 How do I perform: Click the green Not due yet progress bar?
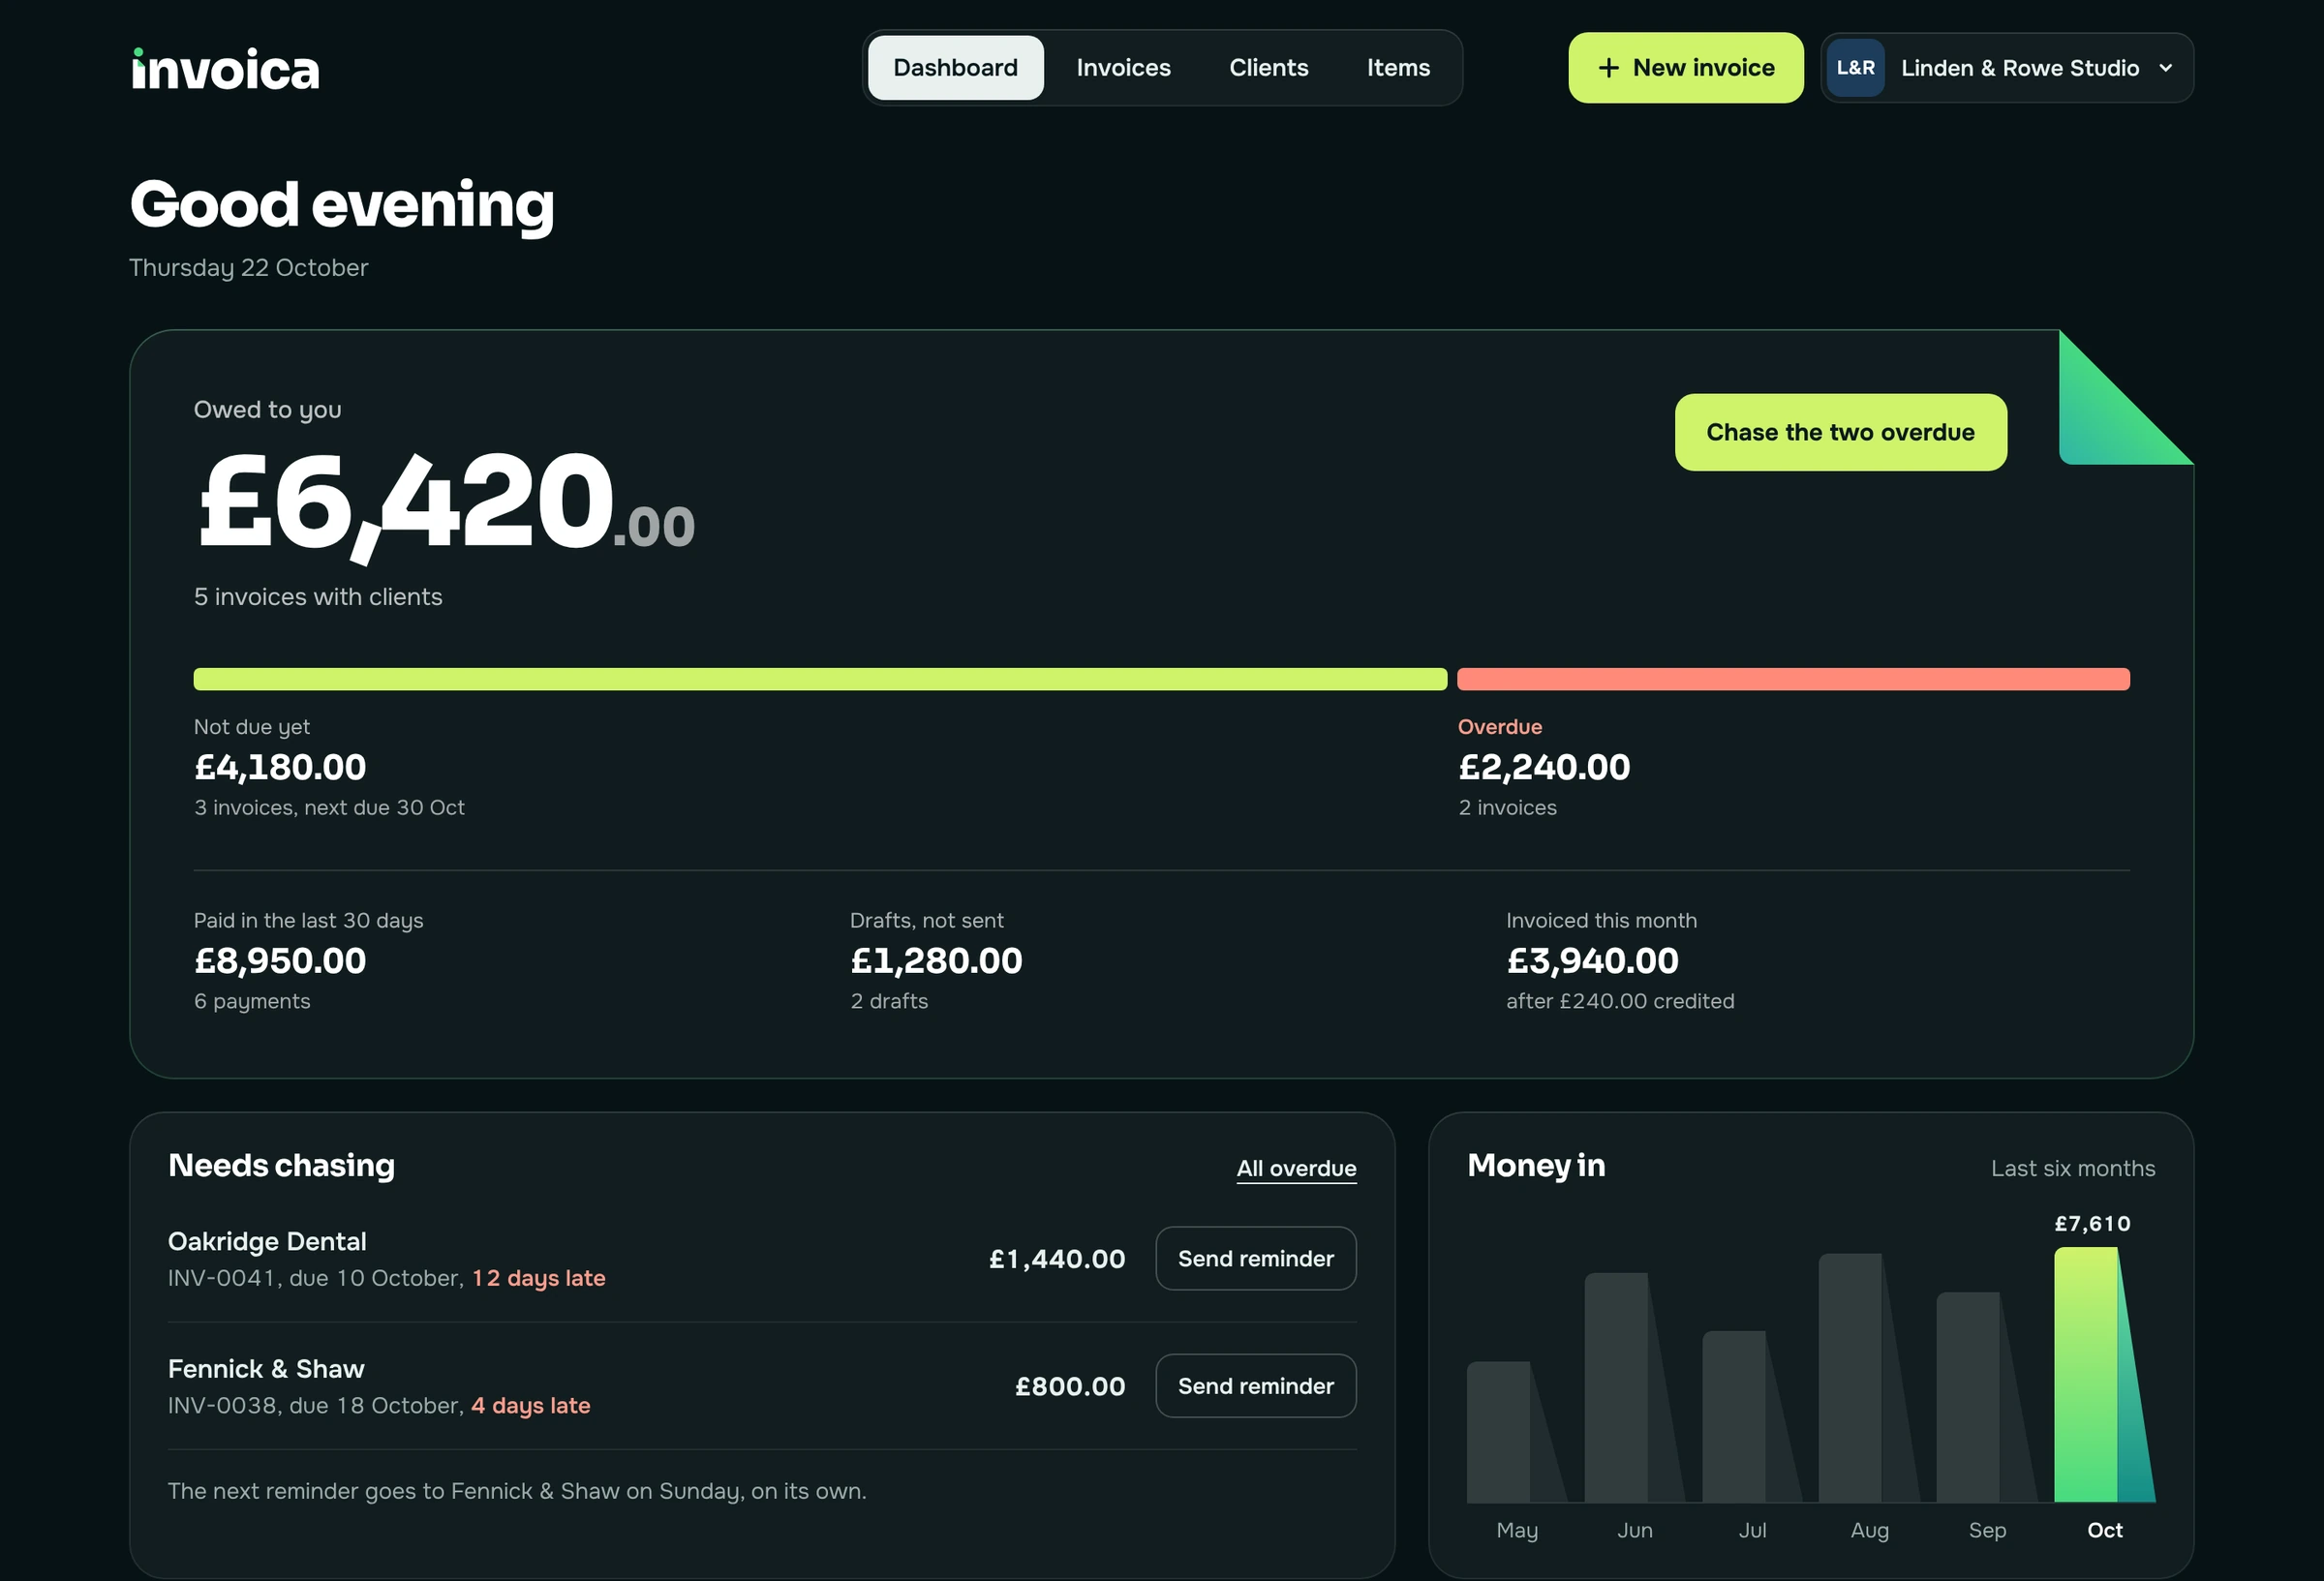click(x=820, y=679)
